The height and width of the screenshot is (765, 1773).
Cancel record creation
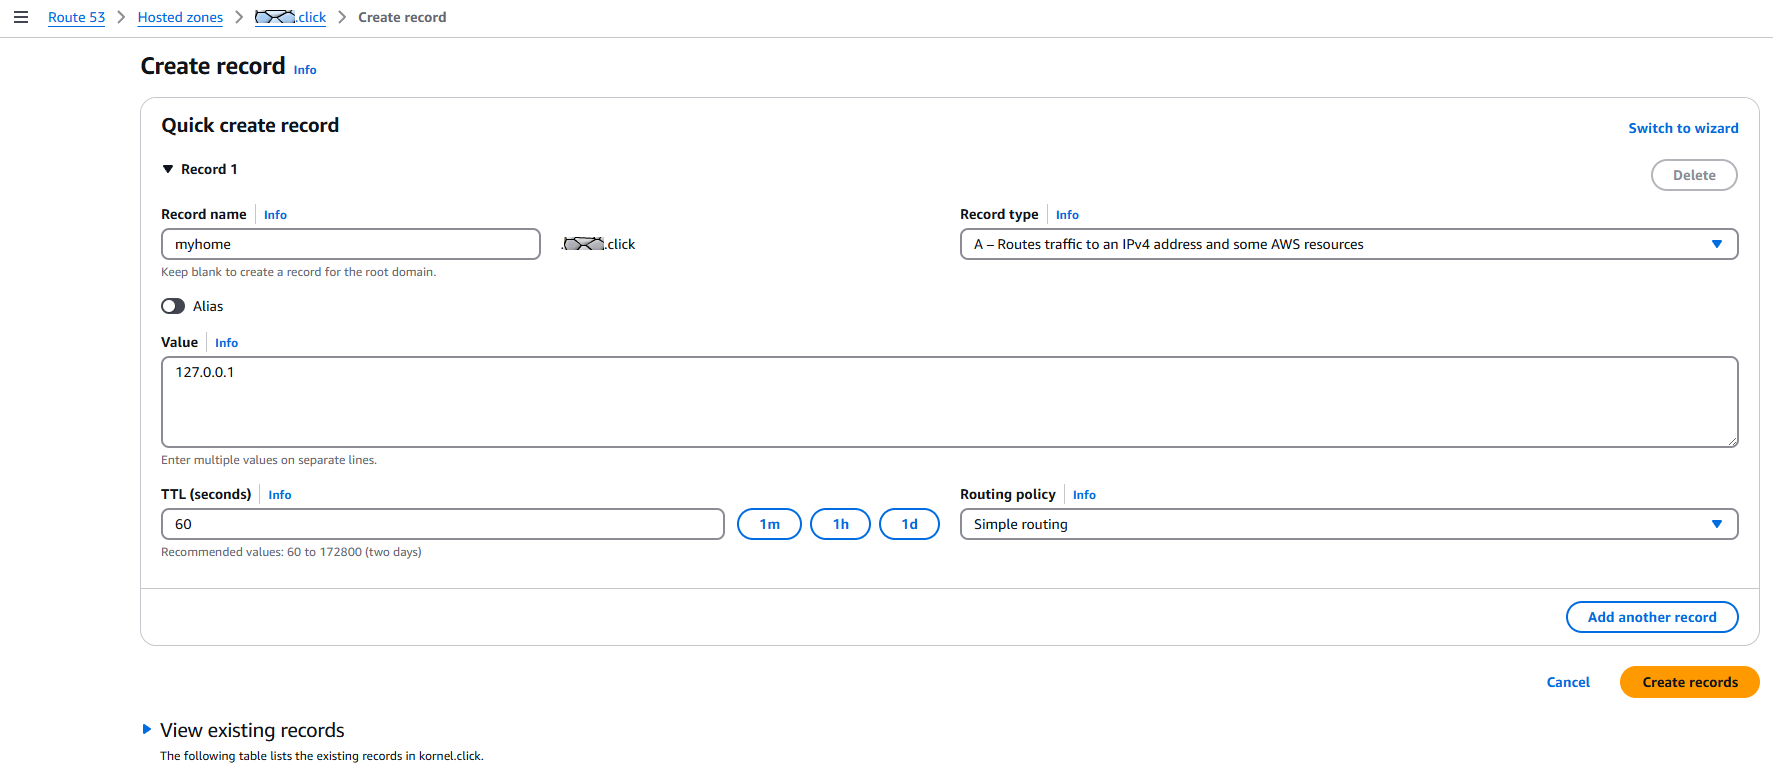coord(1568,682)
